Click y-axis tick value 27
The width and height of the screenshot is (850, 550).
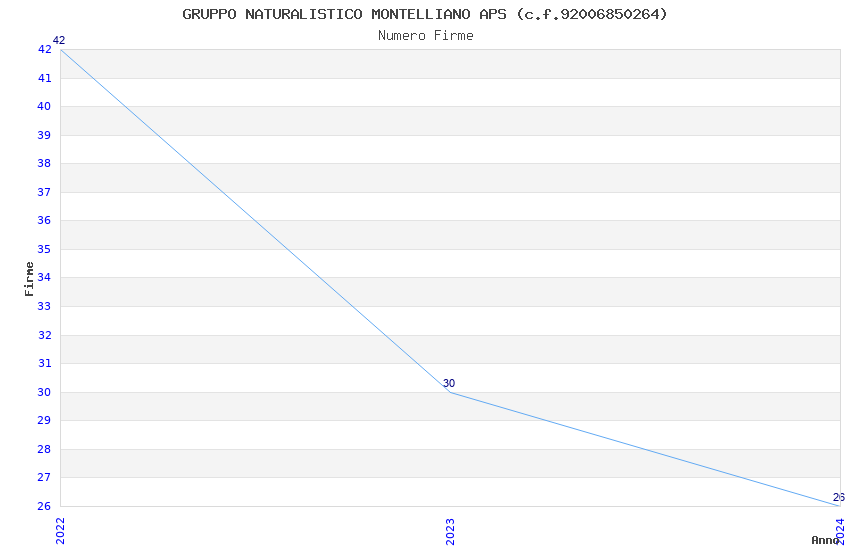tap(44, 477)
